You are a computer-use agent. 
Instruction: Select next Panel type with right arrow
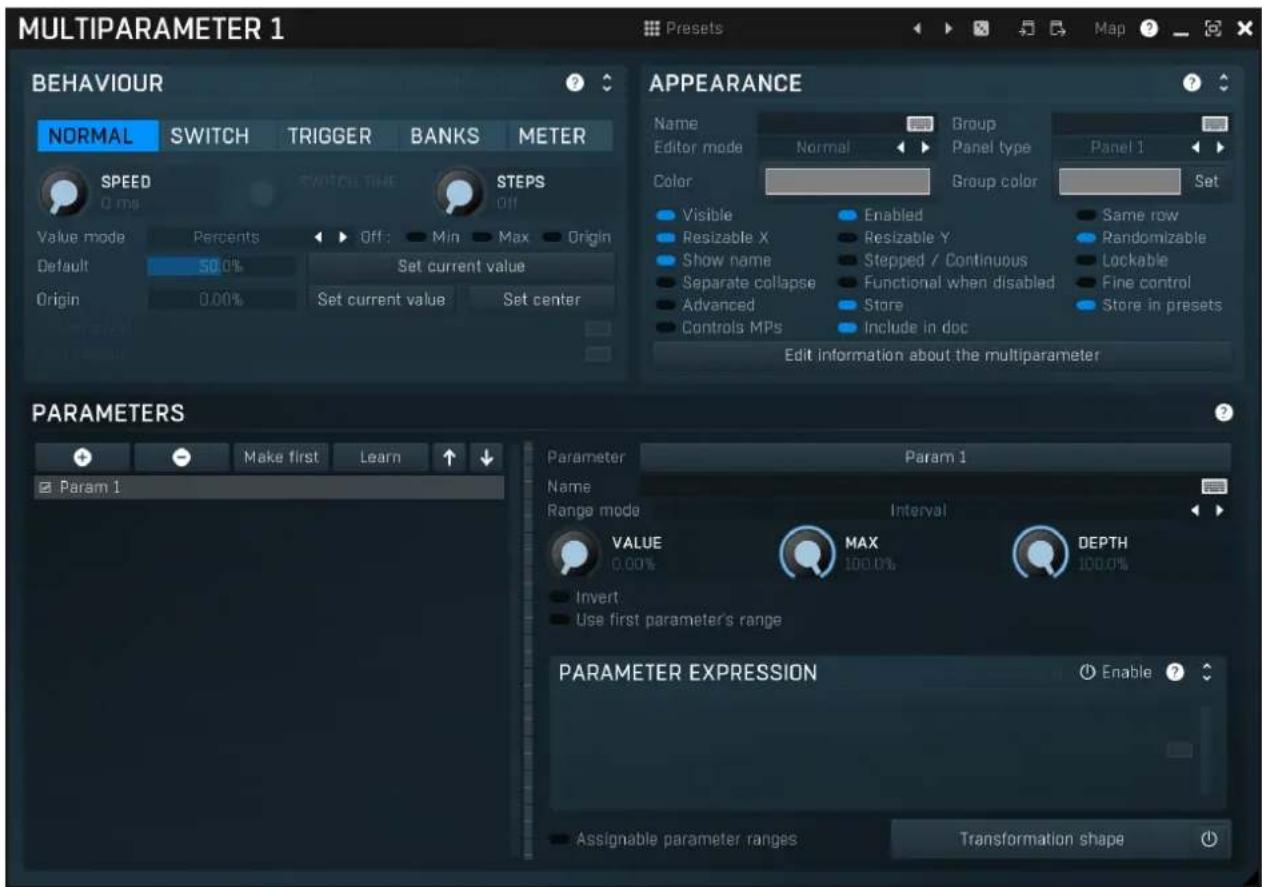pos(1223,148)
